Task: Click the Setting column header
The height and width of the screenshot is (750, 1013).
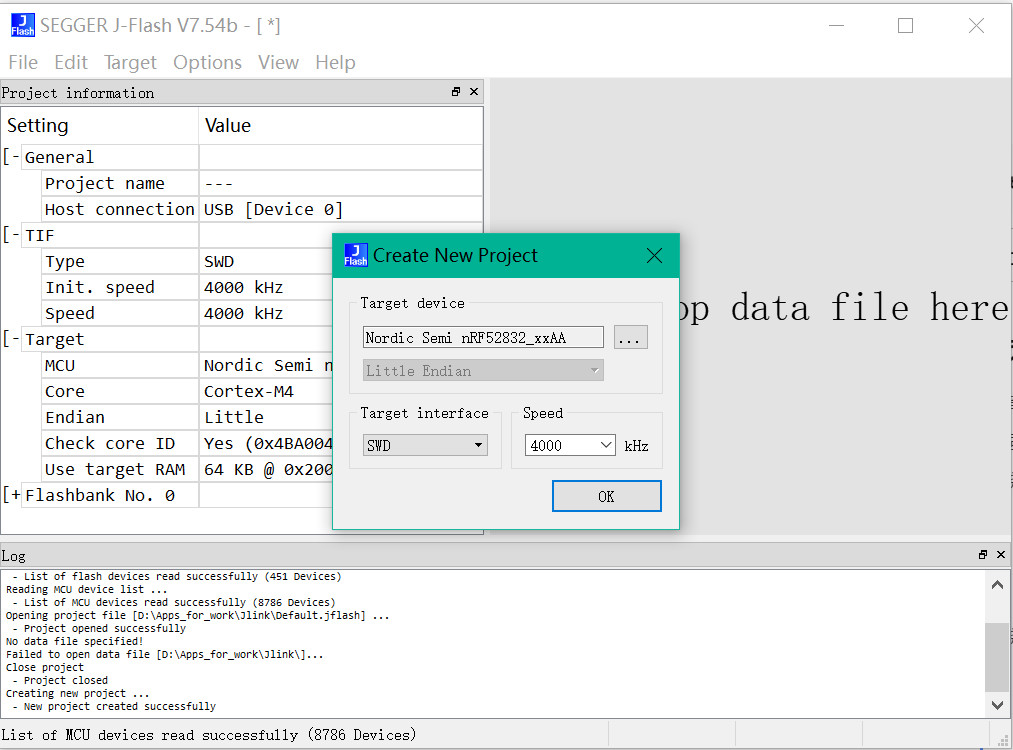Action: (x=100, y=125)
